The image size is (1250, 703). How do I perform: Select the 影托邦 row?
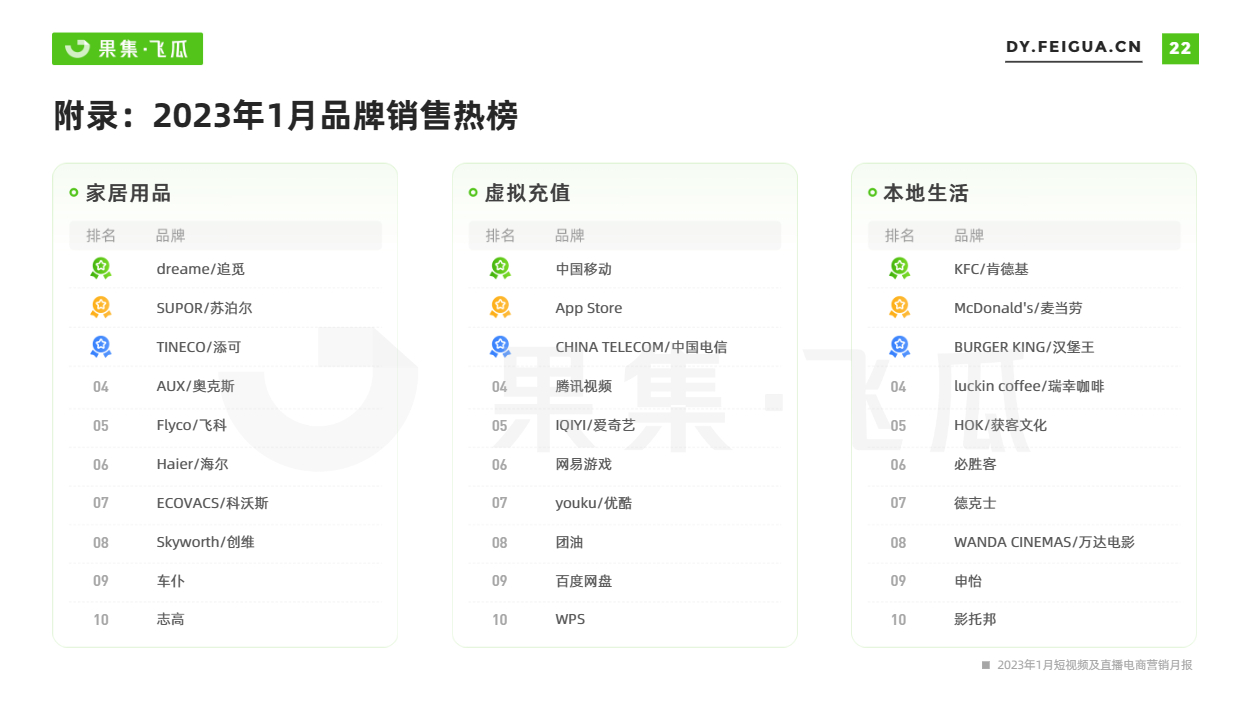(1024, 619)
